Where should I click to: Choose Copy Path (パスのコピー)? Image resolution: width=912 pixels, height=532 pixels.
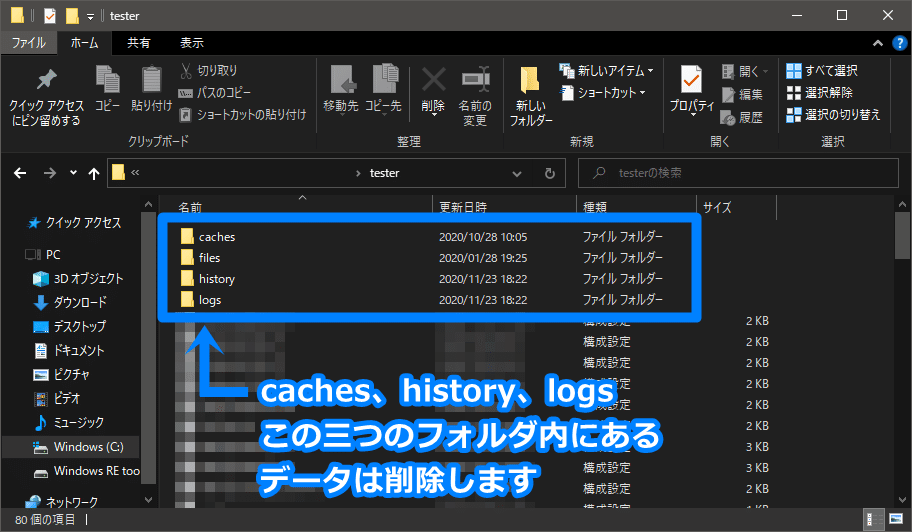(x=215, y=92)
